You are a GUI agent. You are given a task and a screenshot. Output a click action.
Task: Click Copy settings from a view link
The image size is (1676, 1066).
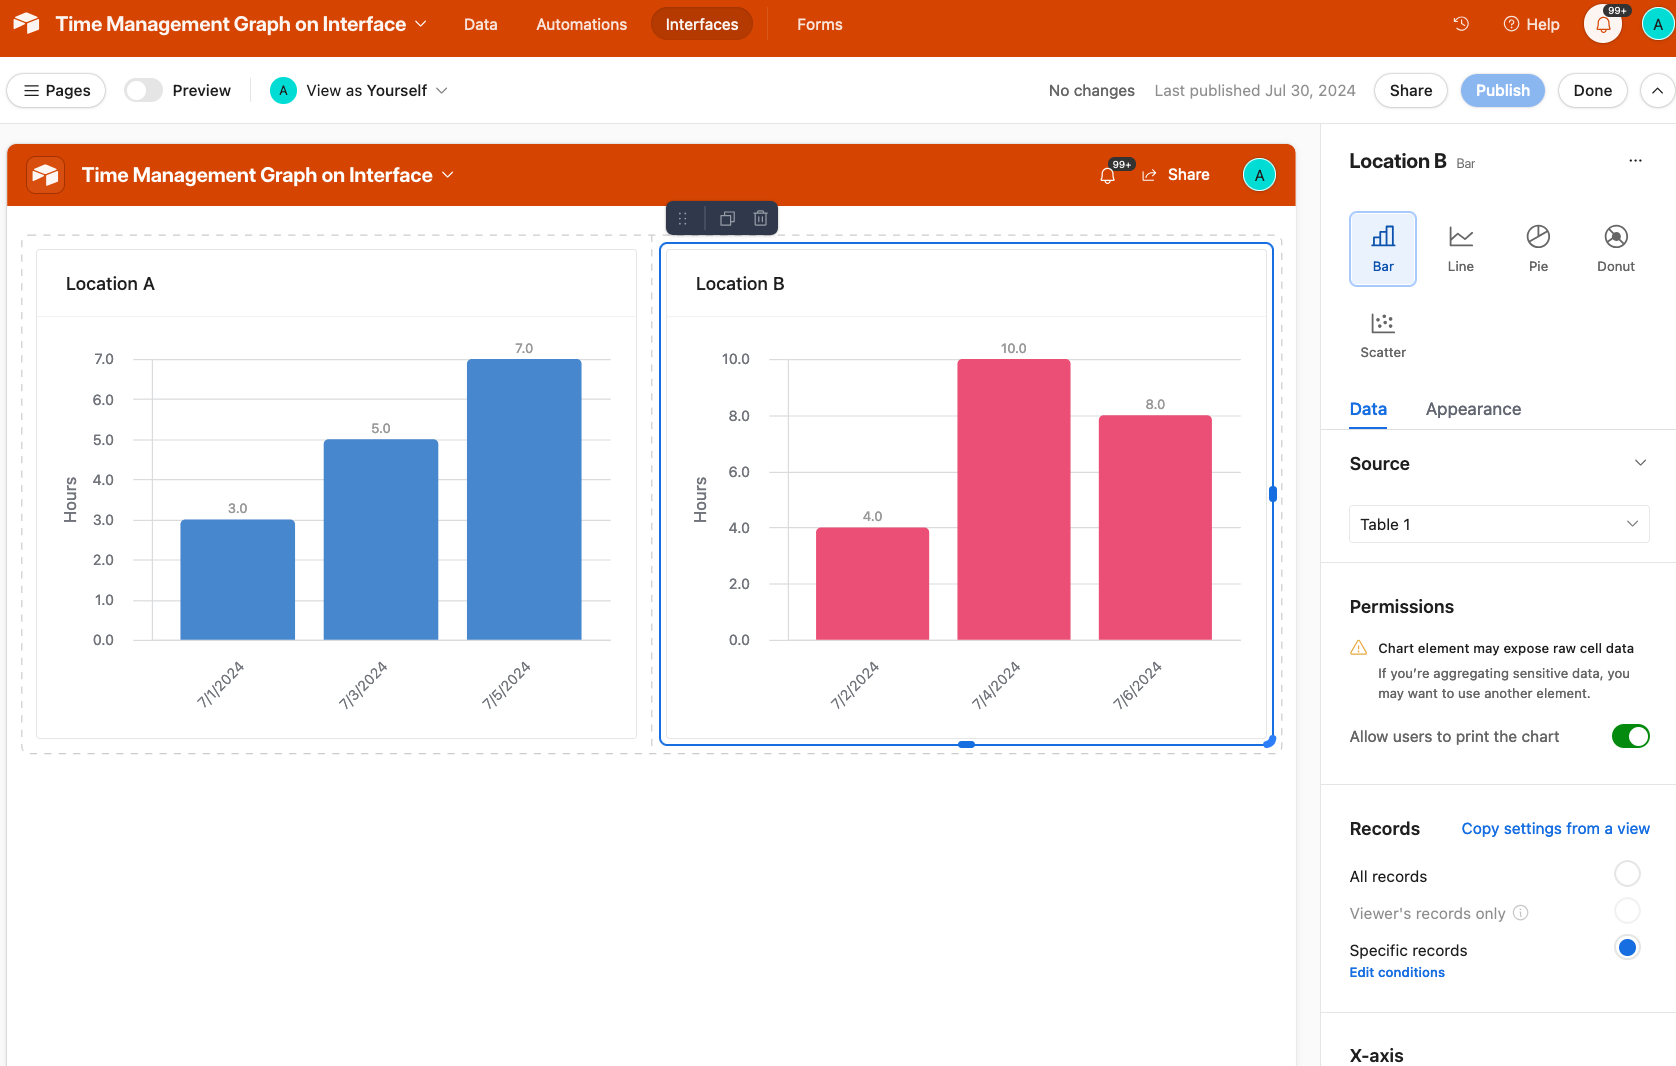(x=1555, y=829)
